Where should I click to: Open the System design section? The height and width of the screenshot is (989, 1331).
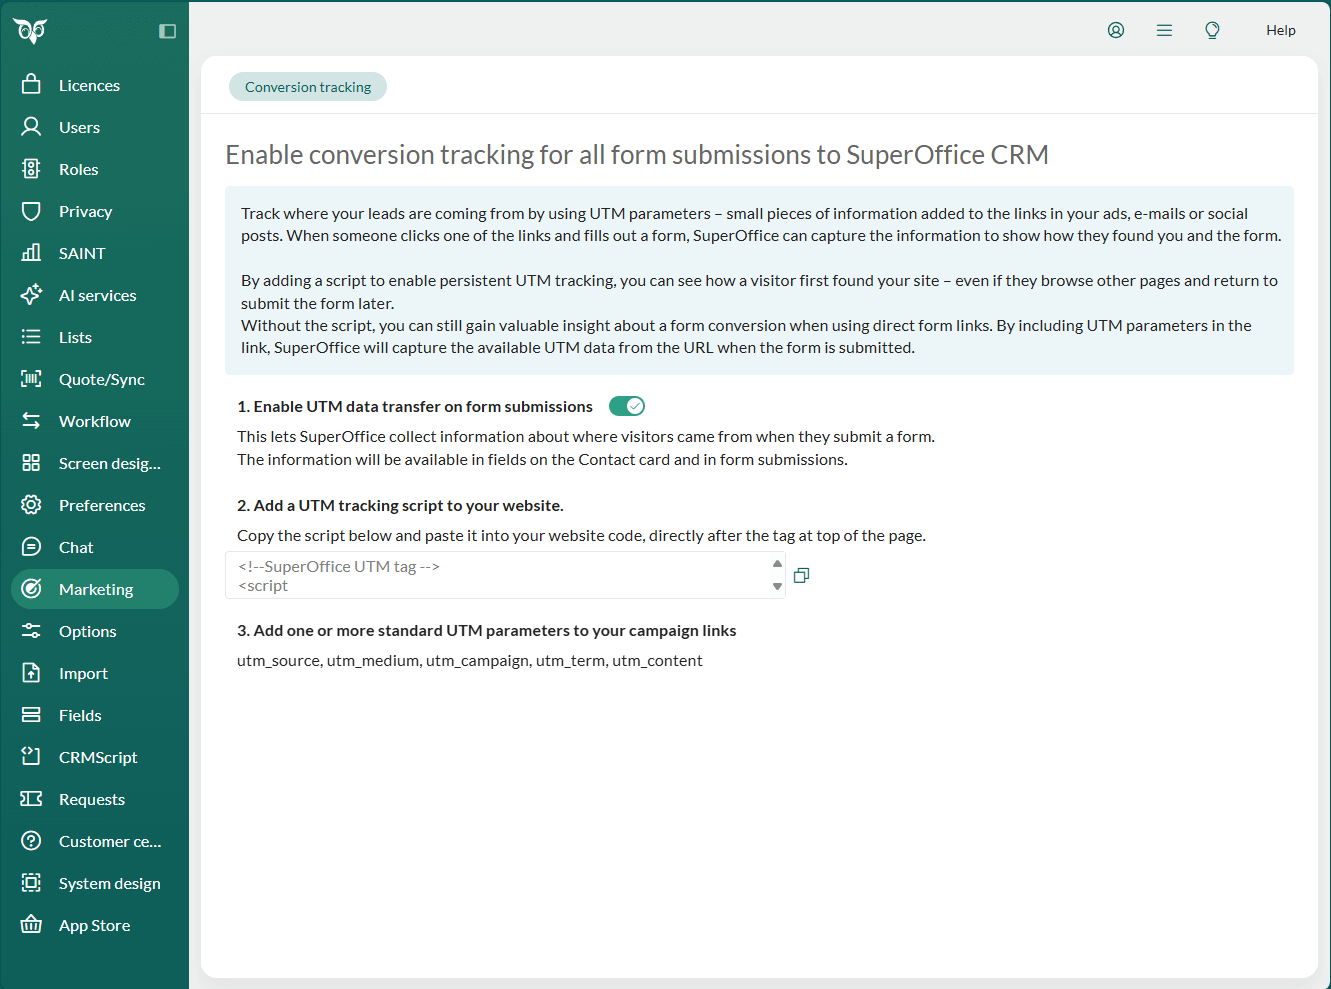(x=110, y=883)
